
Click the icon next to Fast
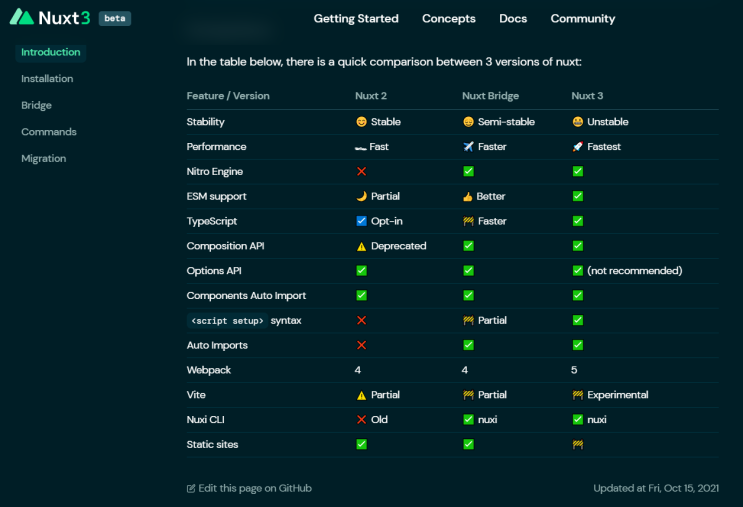point(361,148)
